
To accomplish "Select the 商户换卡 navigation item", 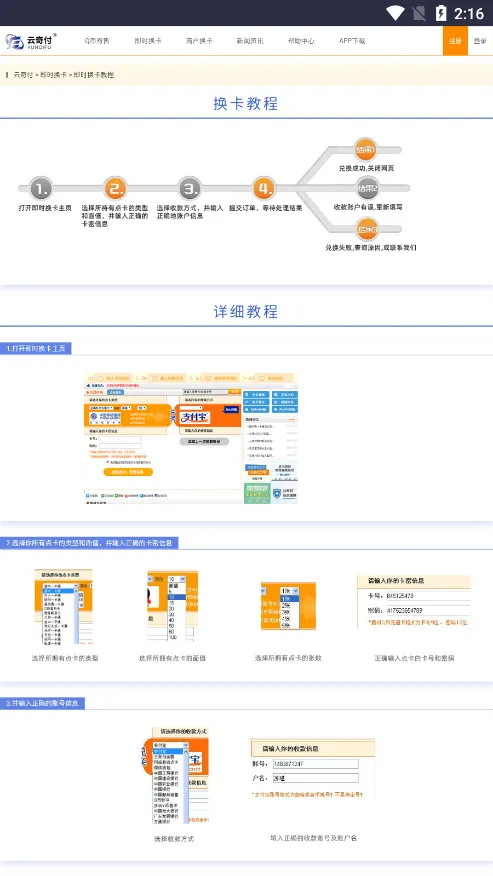I will tap(199, 41).
